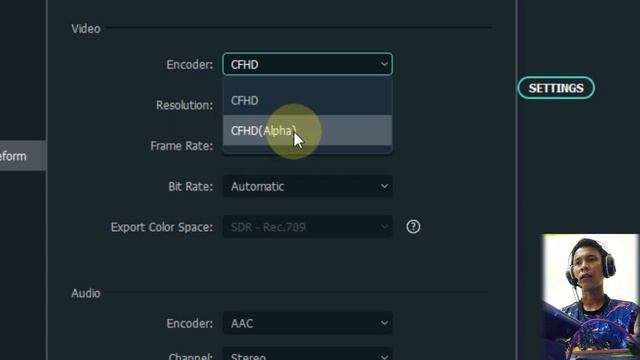Click the webcam presenter thumbnail
The height and width of the screenshot is (360, 640).
pyautogui.click(x=591, y=297)
